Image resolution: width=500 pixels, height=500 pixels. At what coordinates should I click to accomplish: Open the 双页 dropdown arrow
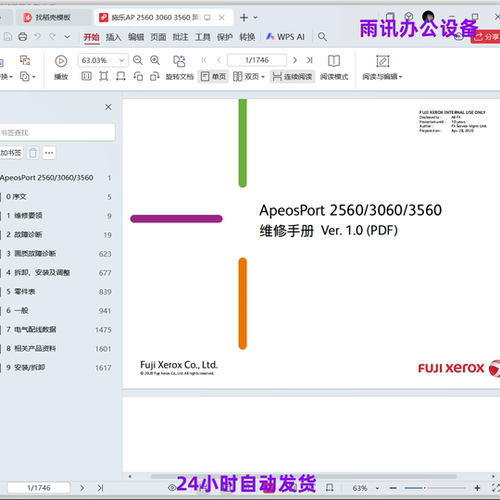tap(263, 77)
